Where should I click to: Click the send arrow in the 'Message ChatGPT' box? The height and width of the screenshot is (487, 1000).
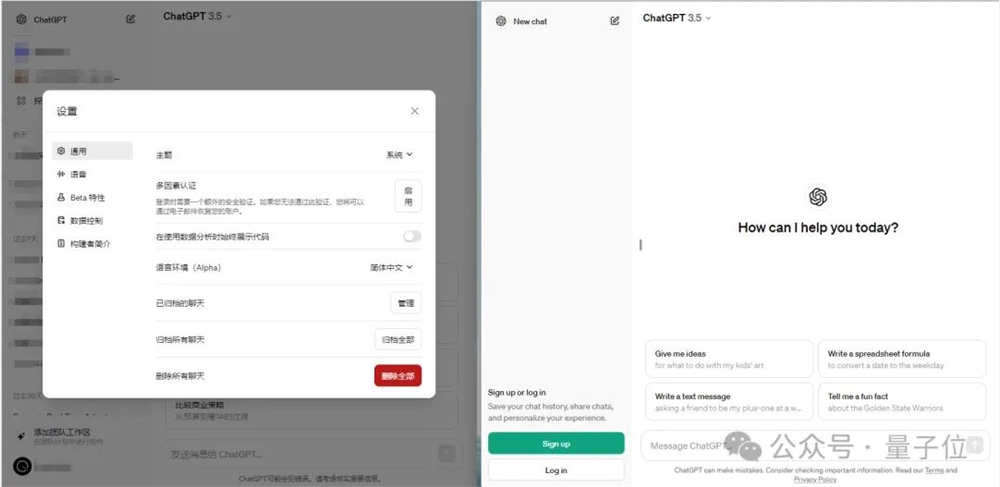[975, 445]
